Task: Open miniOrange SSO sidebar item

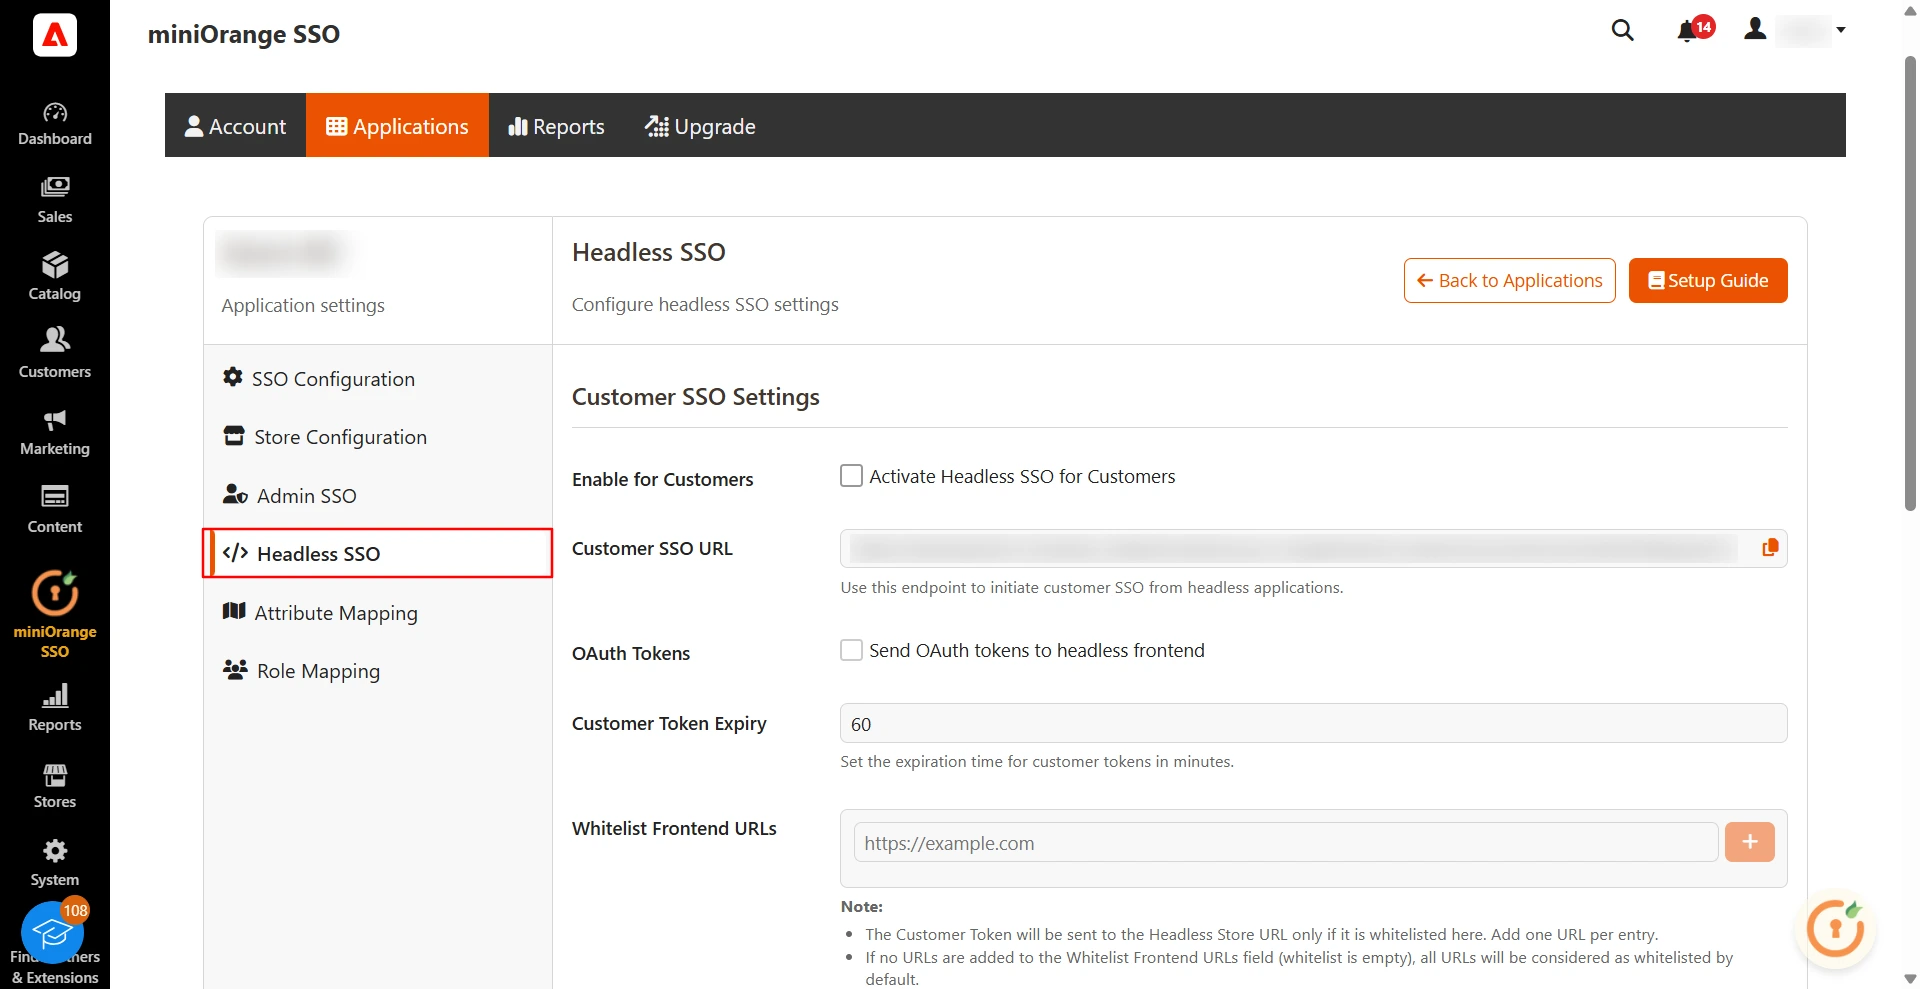Action: pos(55,614)
